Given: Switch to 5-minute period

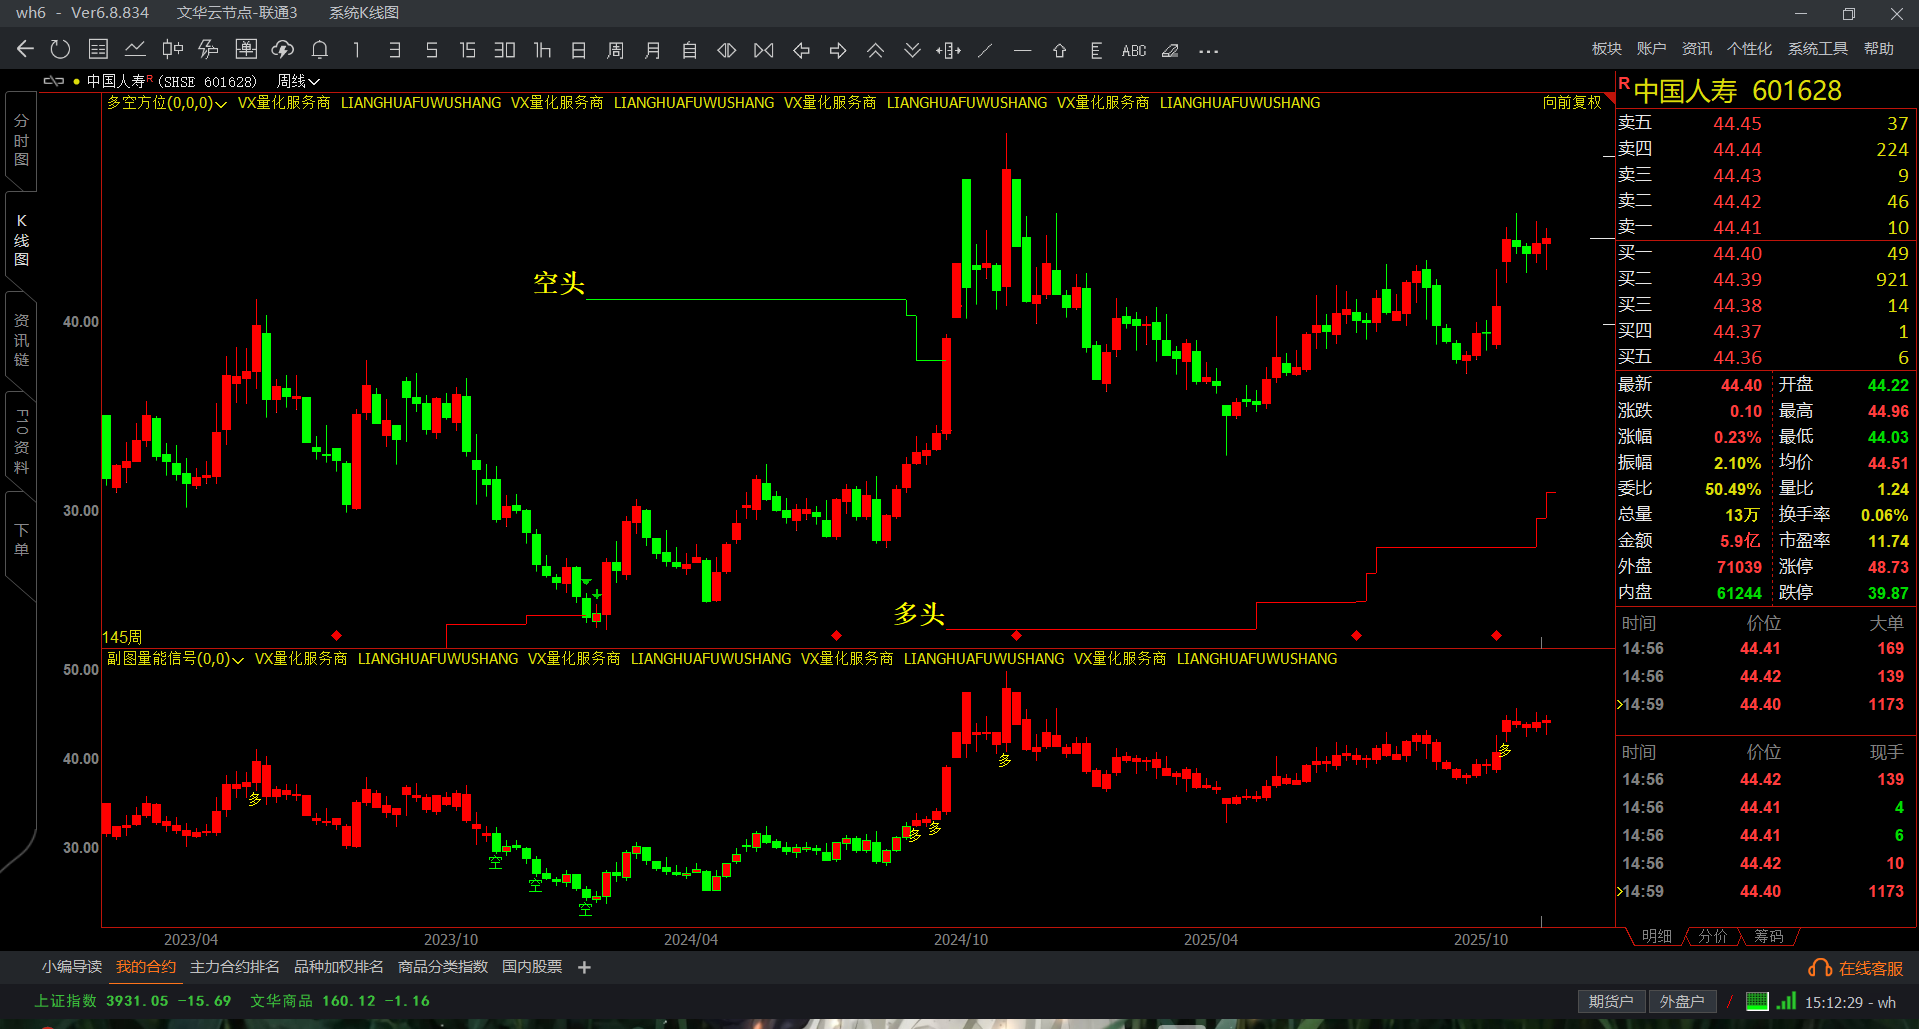Looking at the screenshot, I should [431, 50].
